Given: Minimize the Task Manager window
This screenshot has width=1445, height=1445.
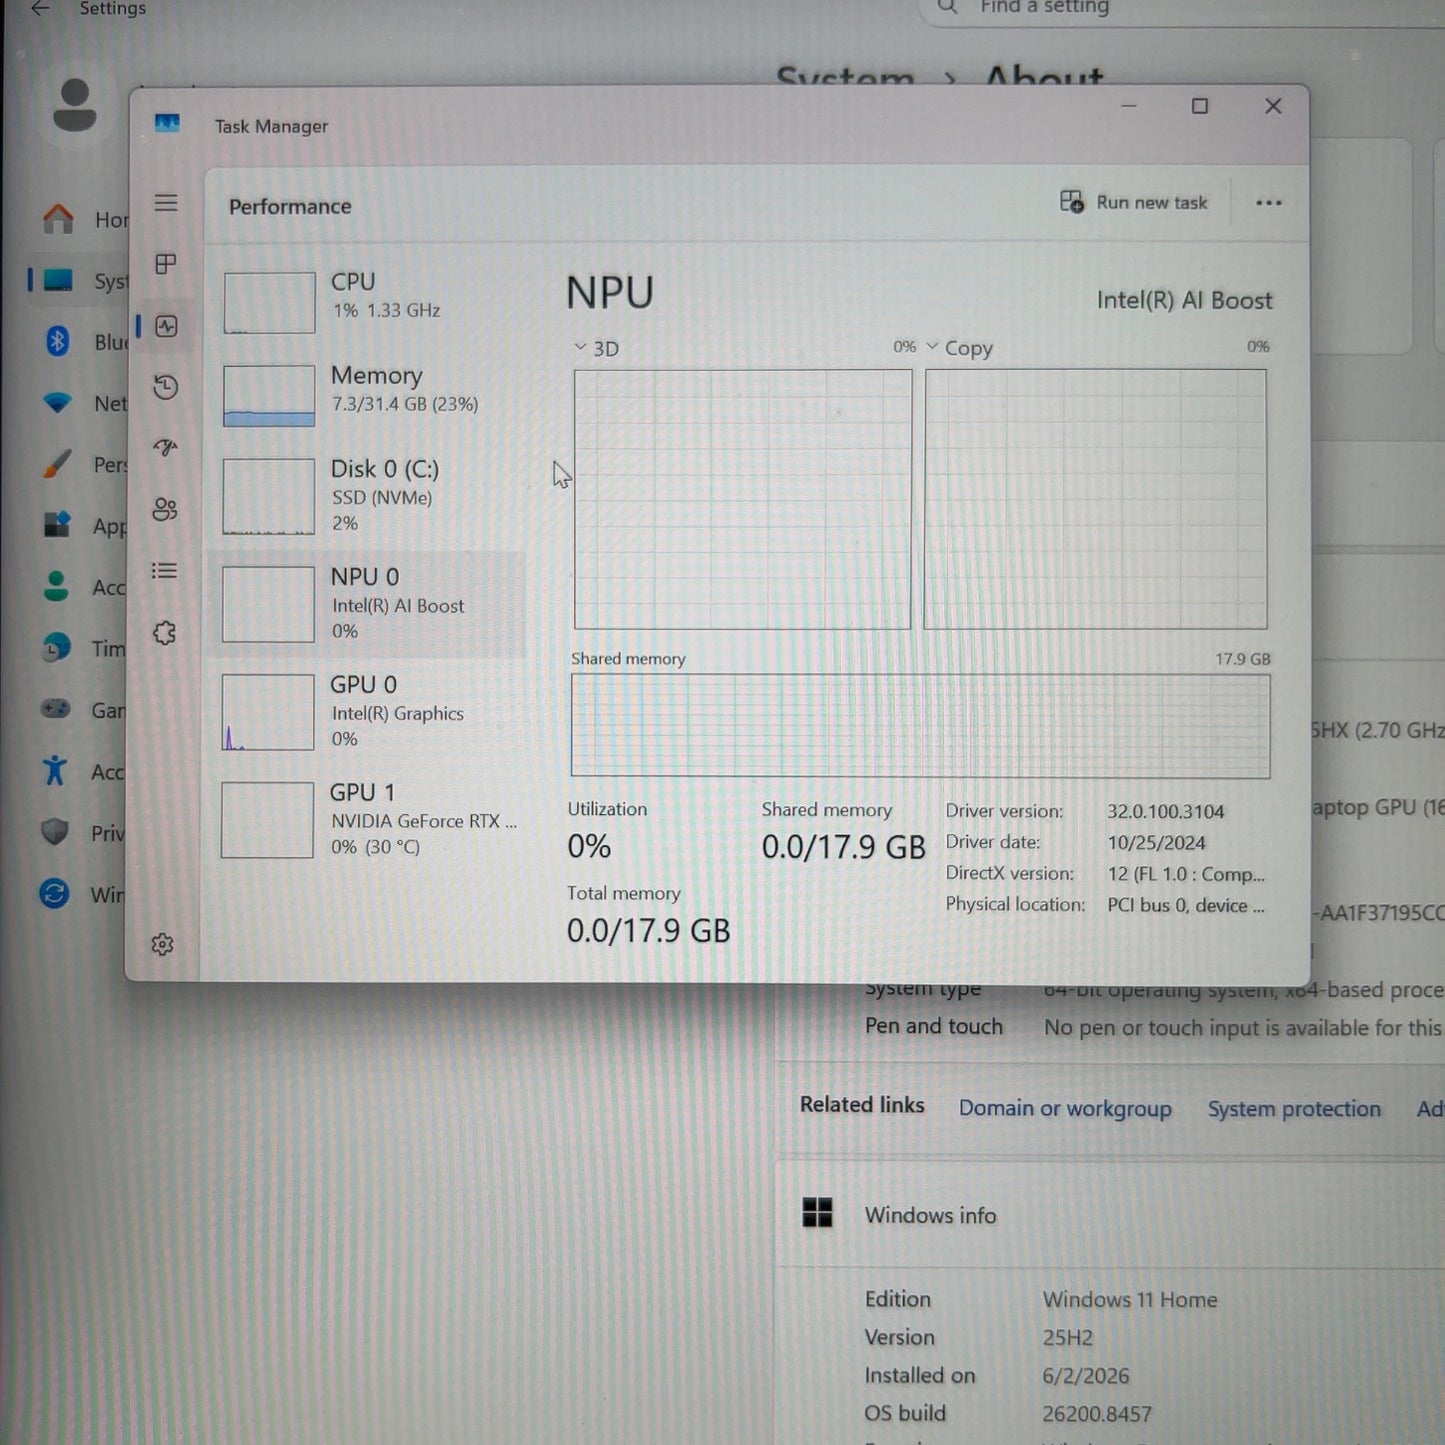Looking at the screenshot, I should (x=1129, y=106).
